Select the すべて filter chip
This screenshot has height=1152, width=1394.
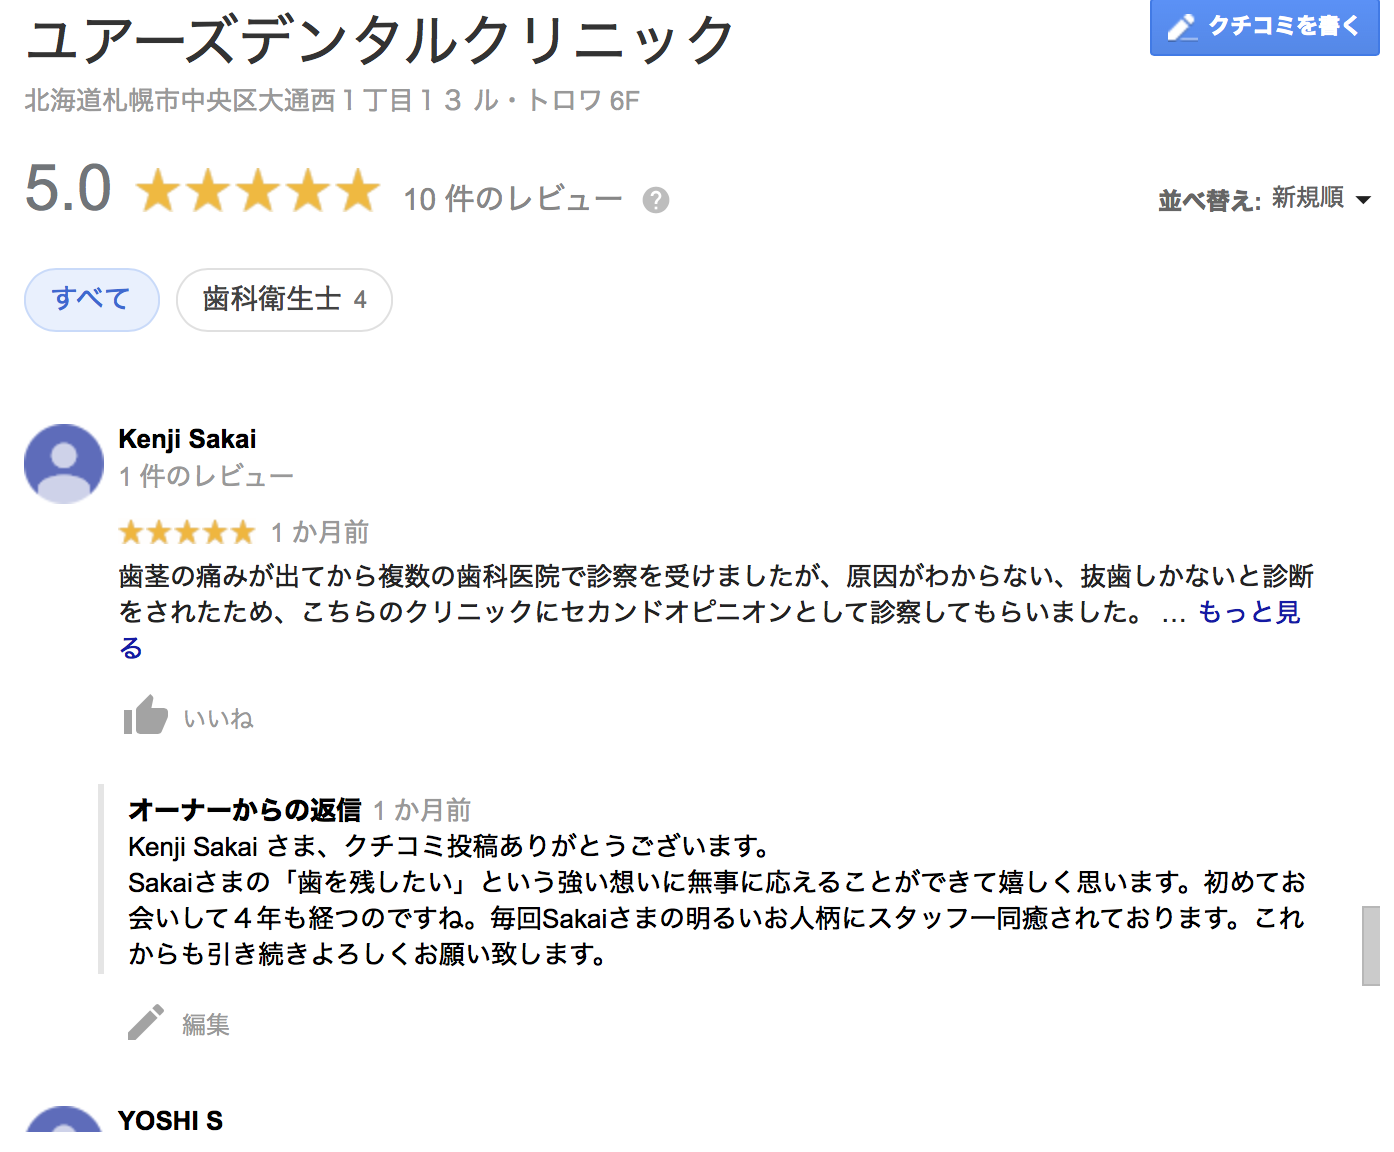pos(92,299)
